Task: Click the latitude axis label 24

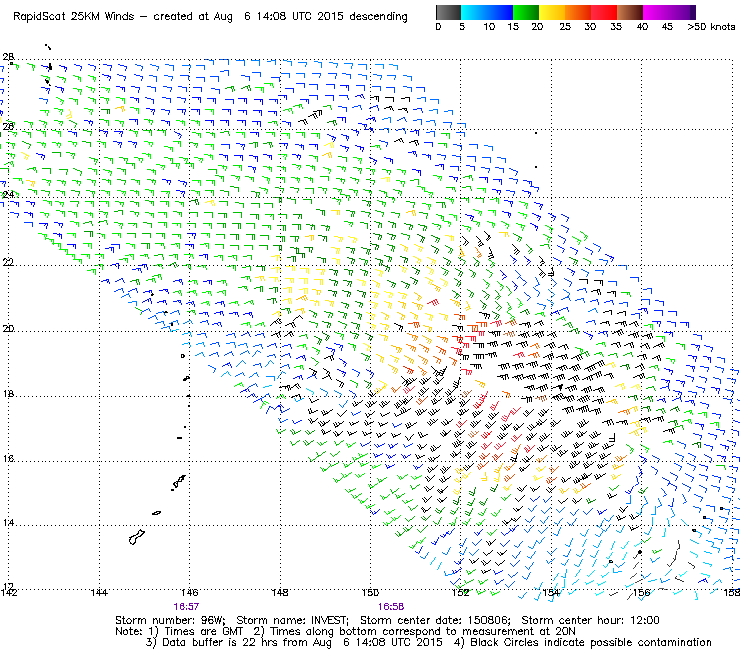Action: coord(8,194)
